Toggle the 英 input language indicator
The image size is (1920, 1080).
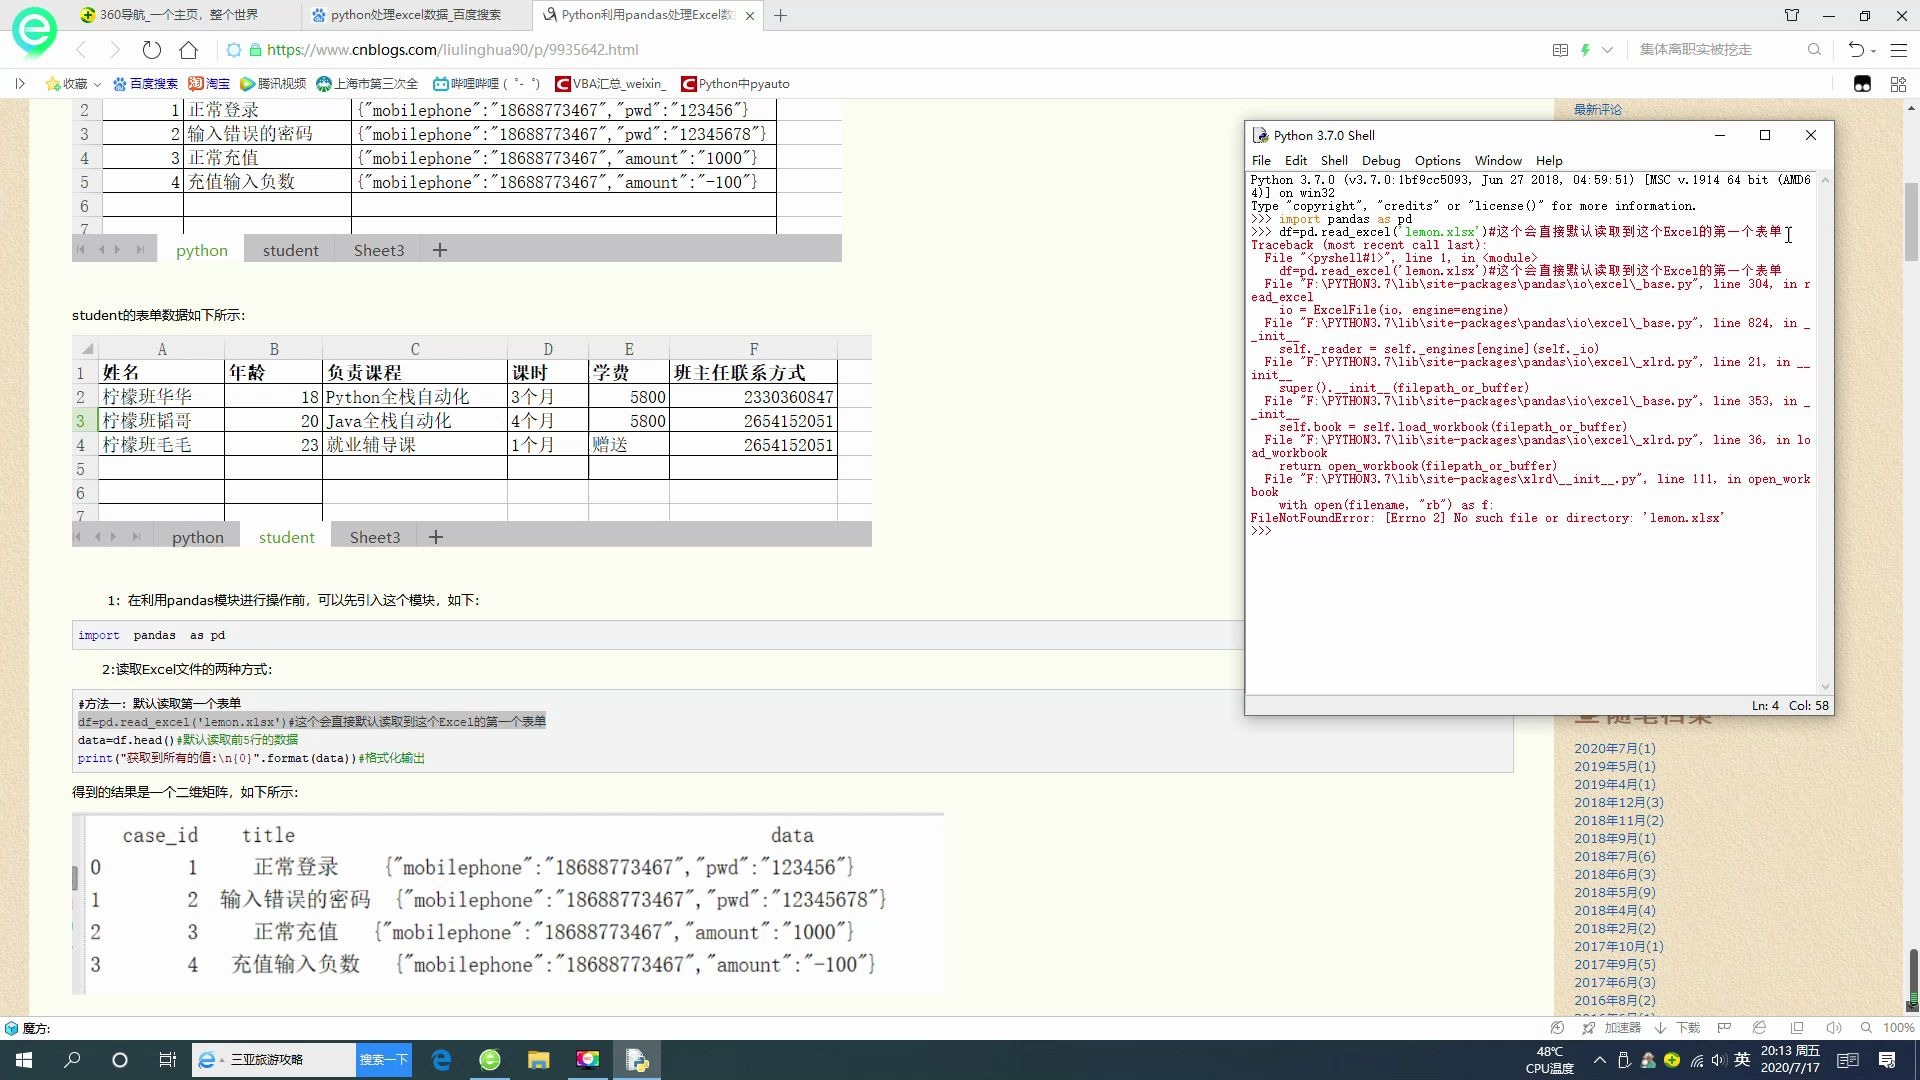1742,1060
